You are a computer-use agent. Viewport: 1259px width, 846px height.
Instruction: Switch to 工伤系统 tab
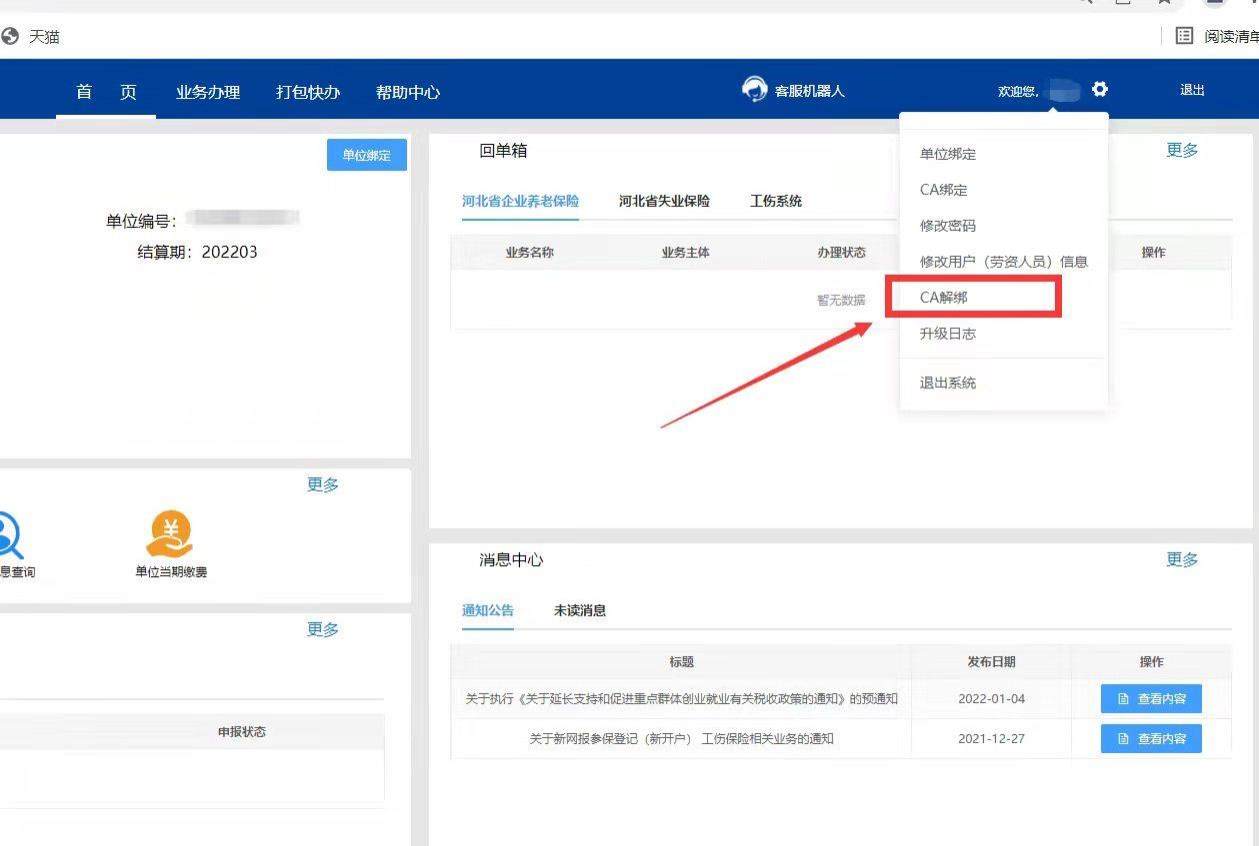pos(776,201)
